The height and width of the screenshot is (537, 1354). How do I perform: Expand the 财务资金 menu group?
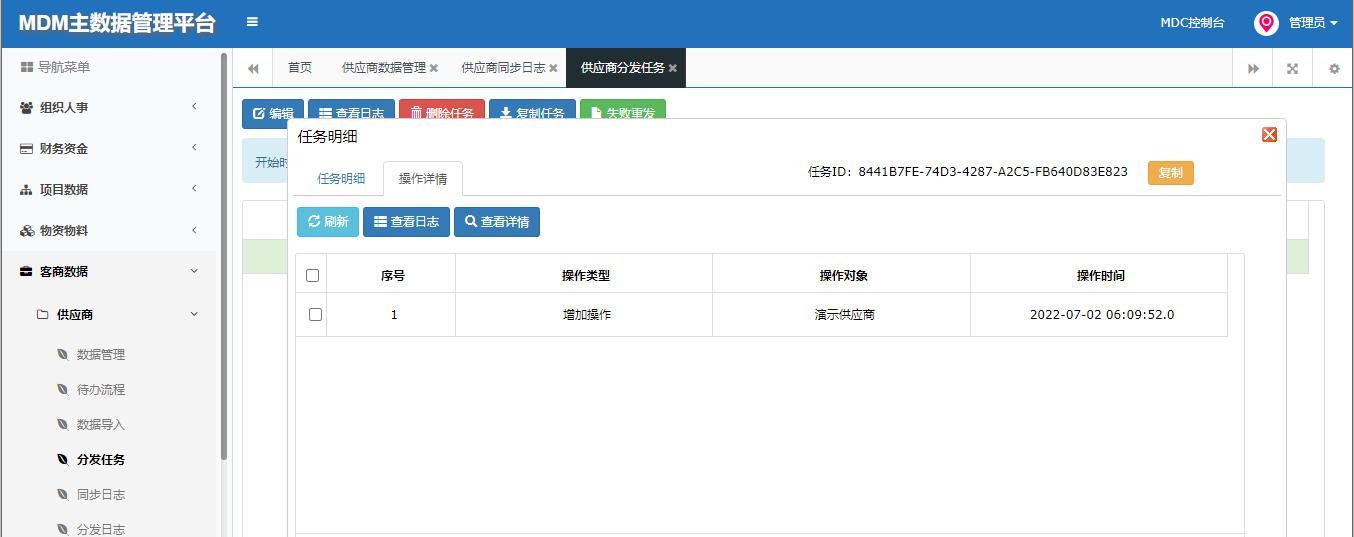point(108,148)
